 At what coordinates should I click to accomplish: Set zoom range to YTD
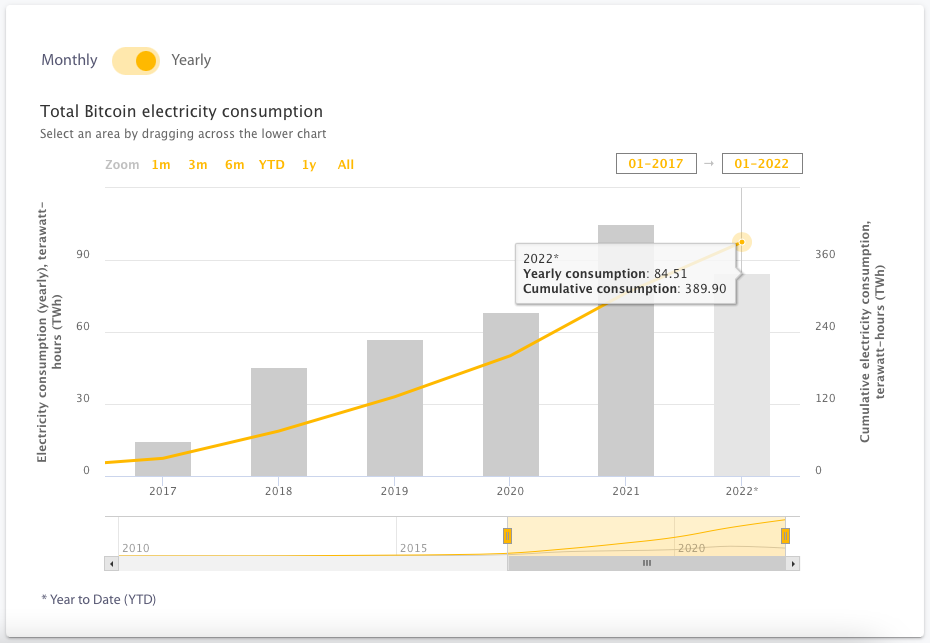[272, 165]
